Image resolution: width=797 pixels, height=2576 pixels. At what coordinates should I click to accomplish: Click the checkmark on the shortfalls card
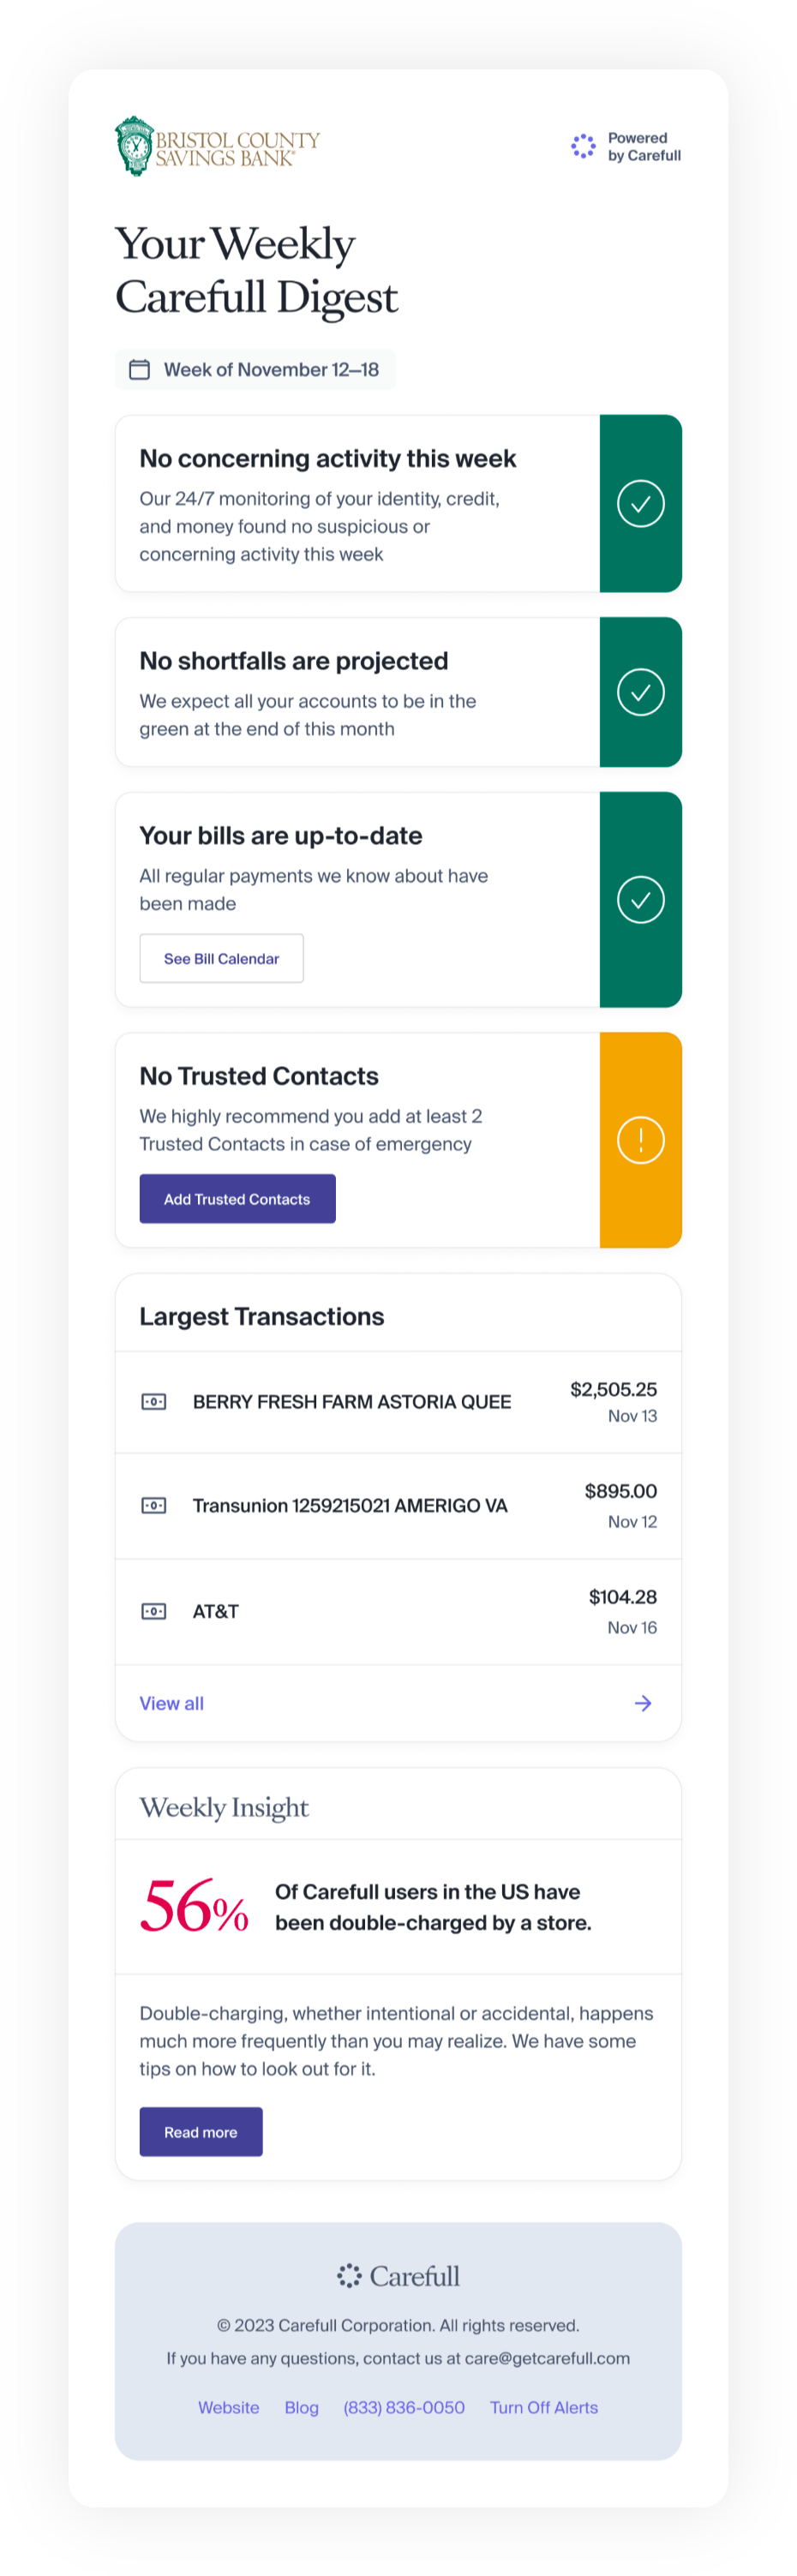click(x=640, y=691)
